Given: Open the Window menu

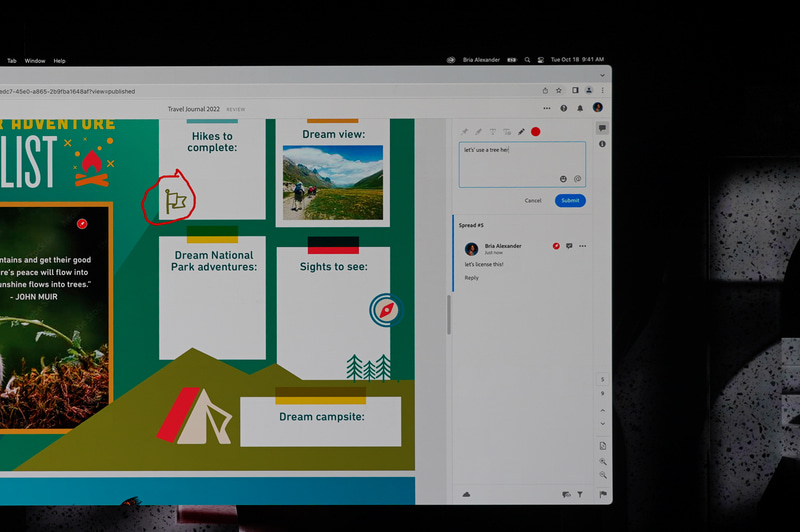Looking at the screenshot, I should [x=35, y=61].
